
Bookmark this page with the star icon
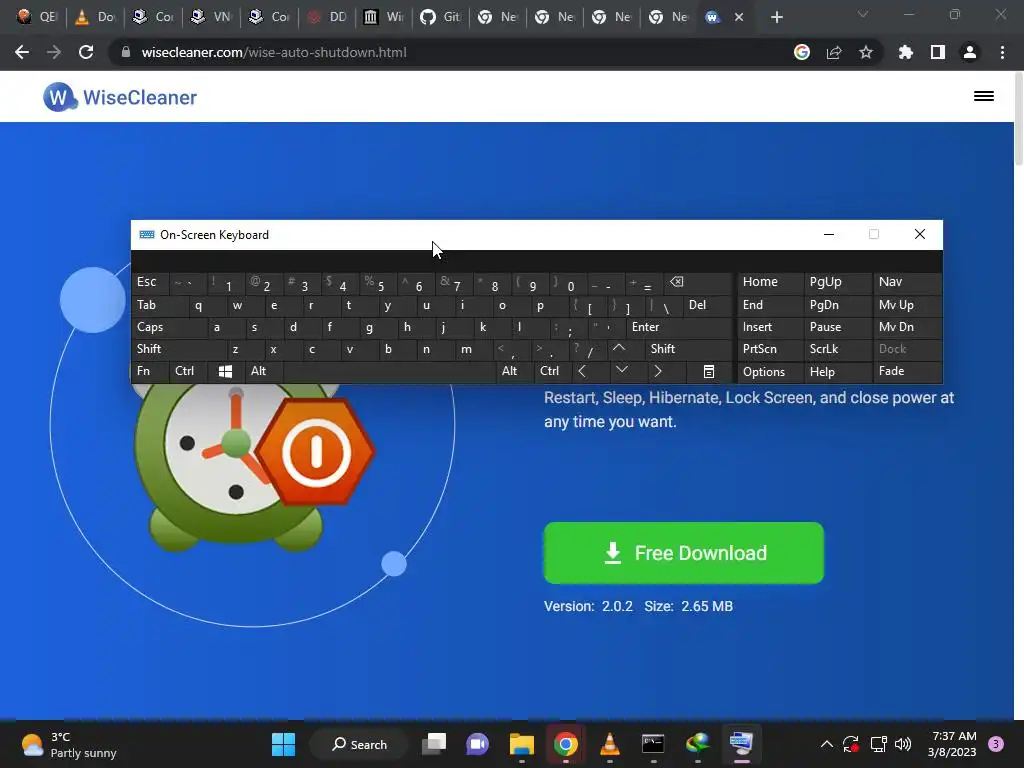point(865,52)
